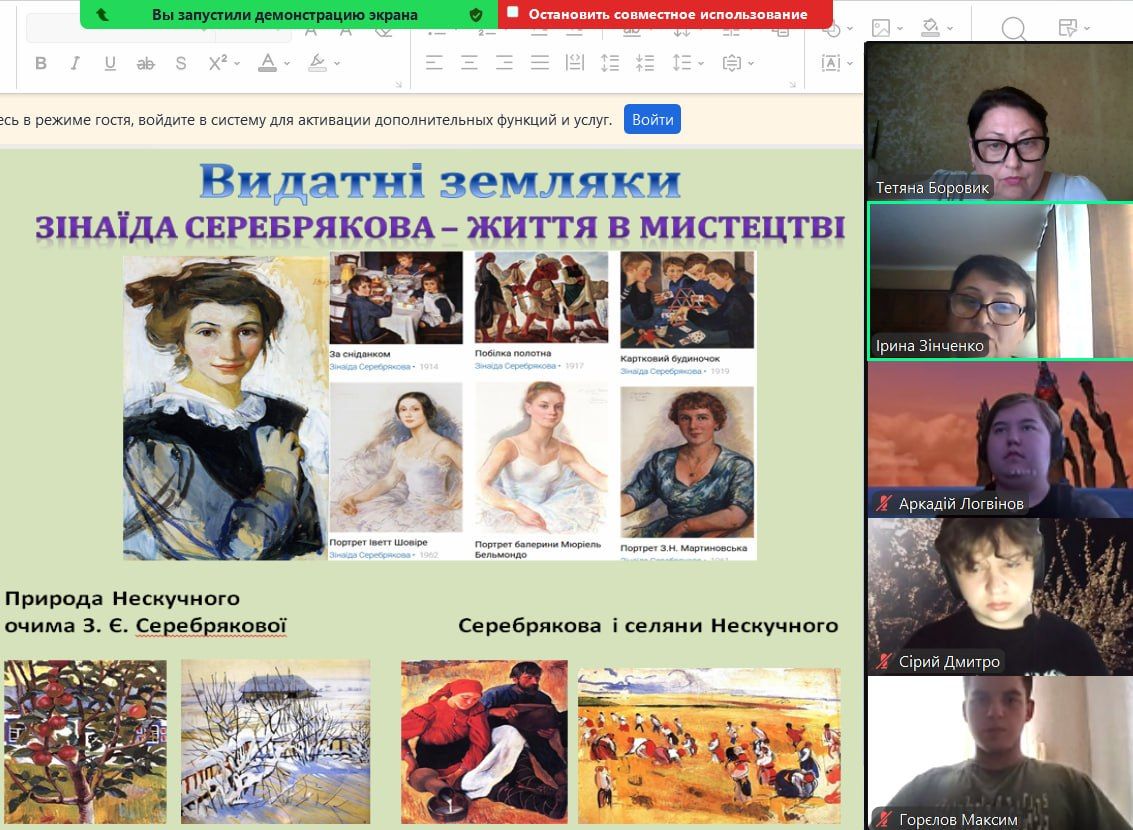Open select objects dropdown arrow
This screenshot has width=1133, height=830.
click(1087, 28)
